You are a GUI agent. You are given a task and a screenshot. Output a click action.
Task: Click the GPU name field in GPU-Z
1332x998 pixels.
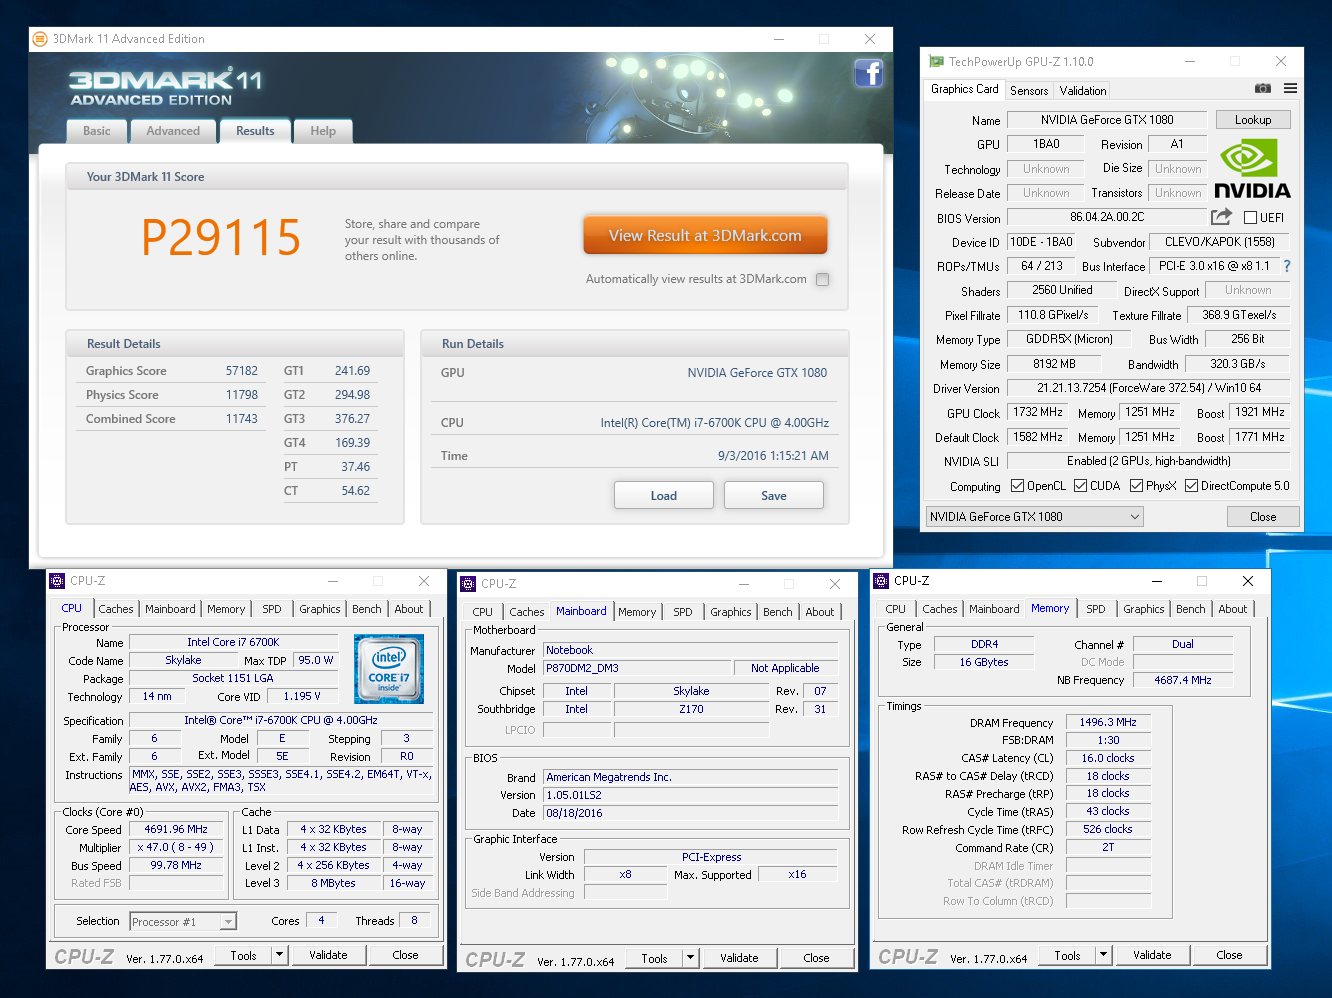[1107, 120]
